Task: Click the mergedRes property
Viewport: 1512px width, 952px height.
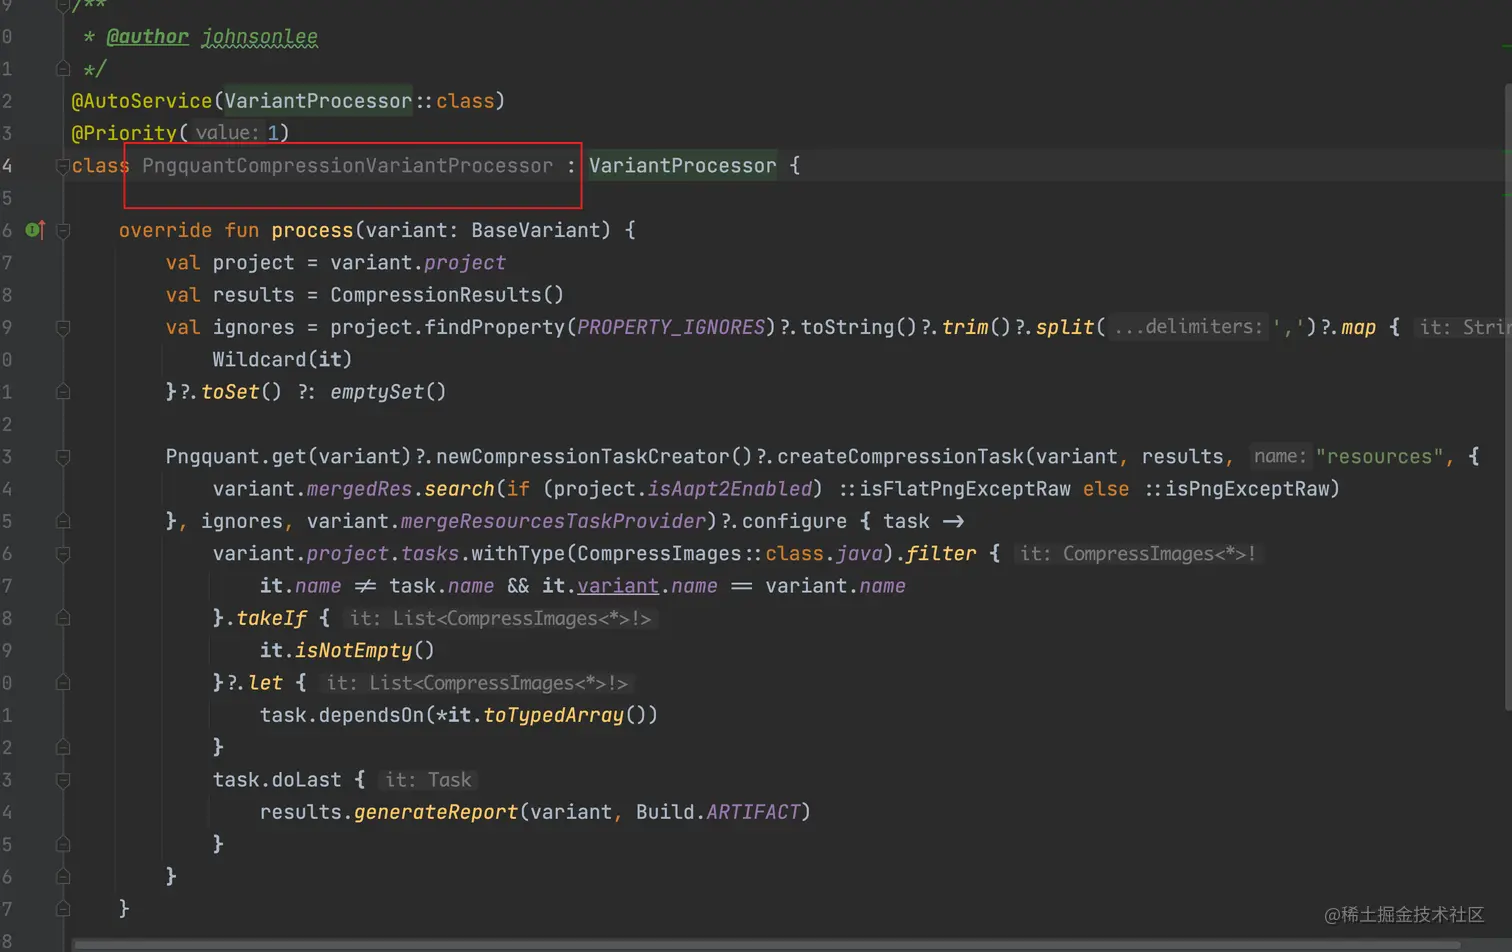Action: coord(359,489)
